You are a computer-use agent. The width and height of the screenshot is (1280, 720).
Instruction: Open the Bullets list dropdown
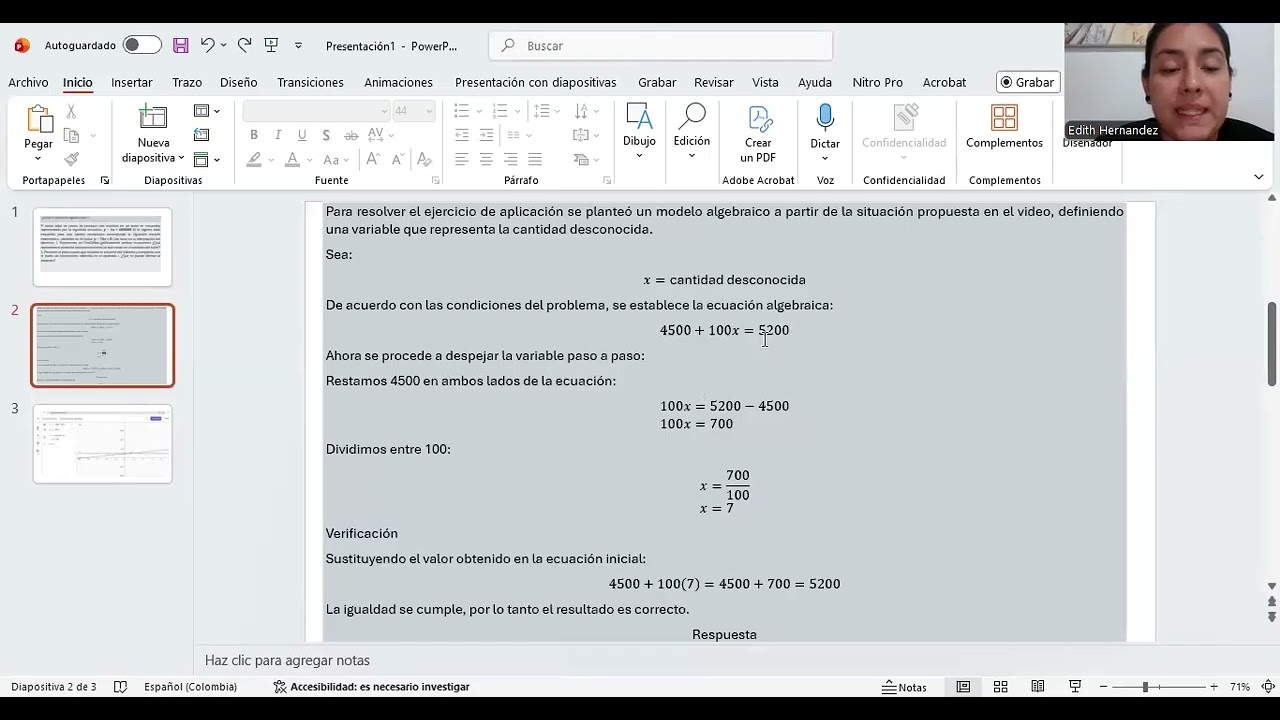[479, 111]
